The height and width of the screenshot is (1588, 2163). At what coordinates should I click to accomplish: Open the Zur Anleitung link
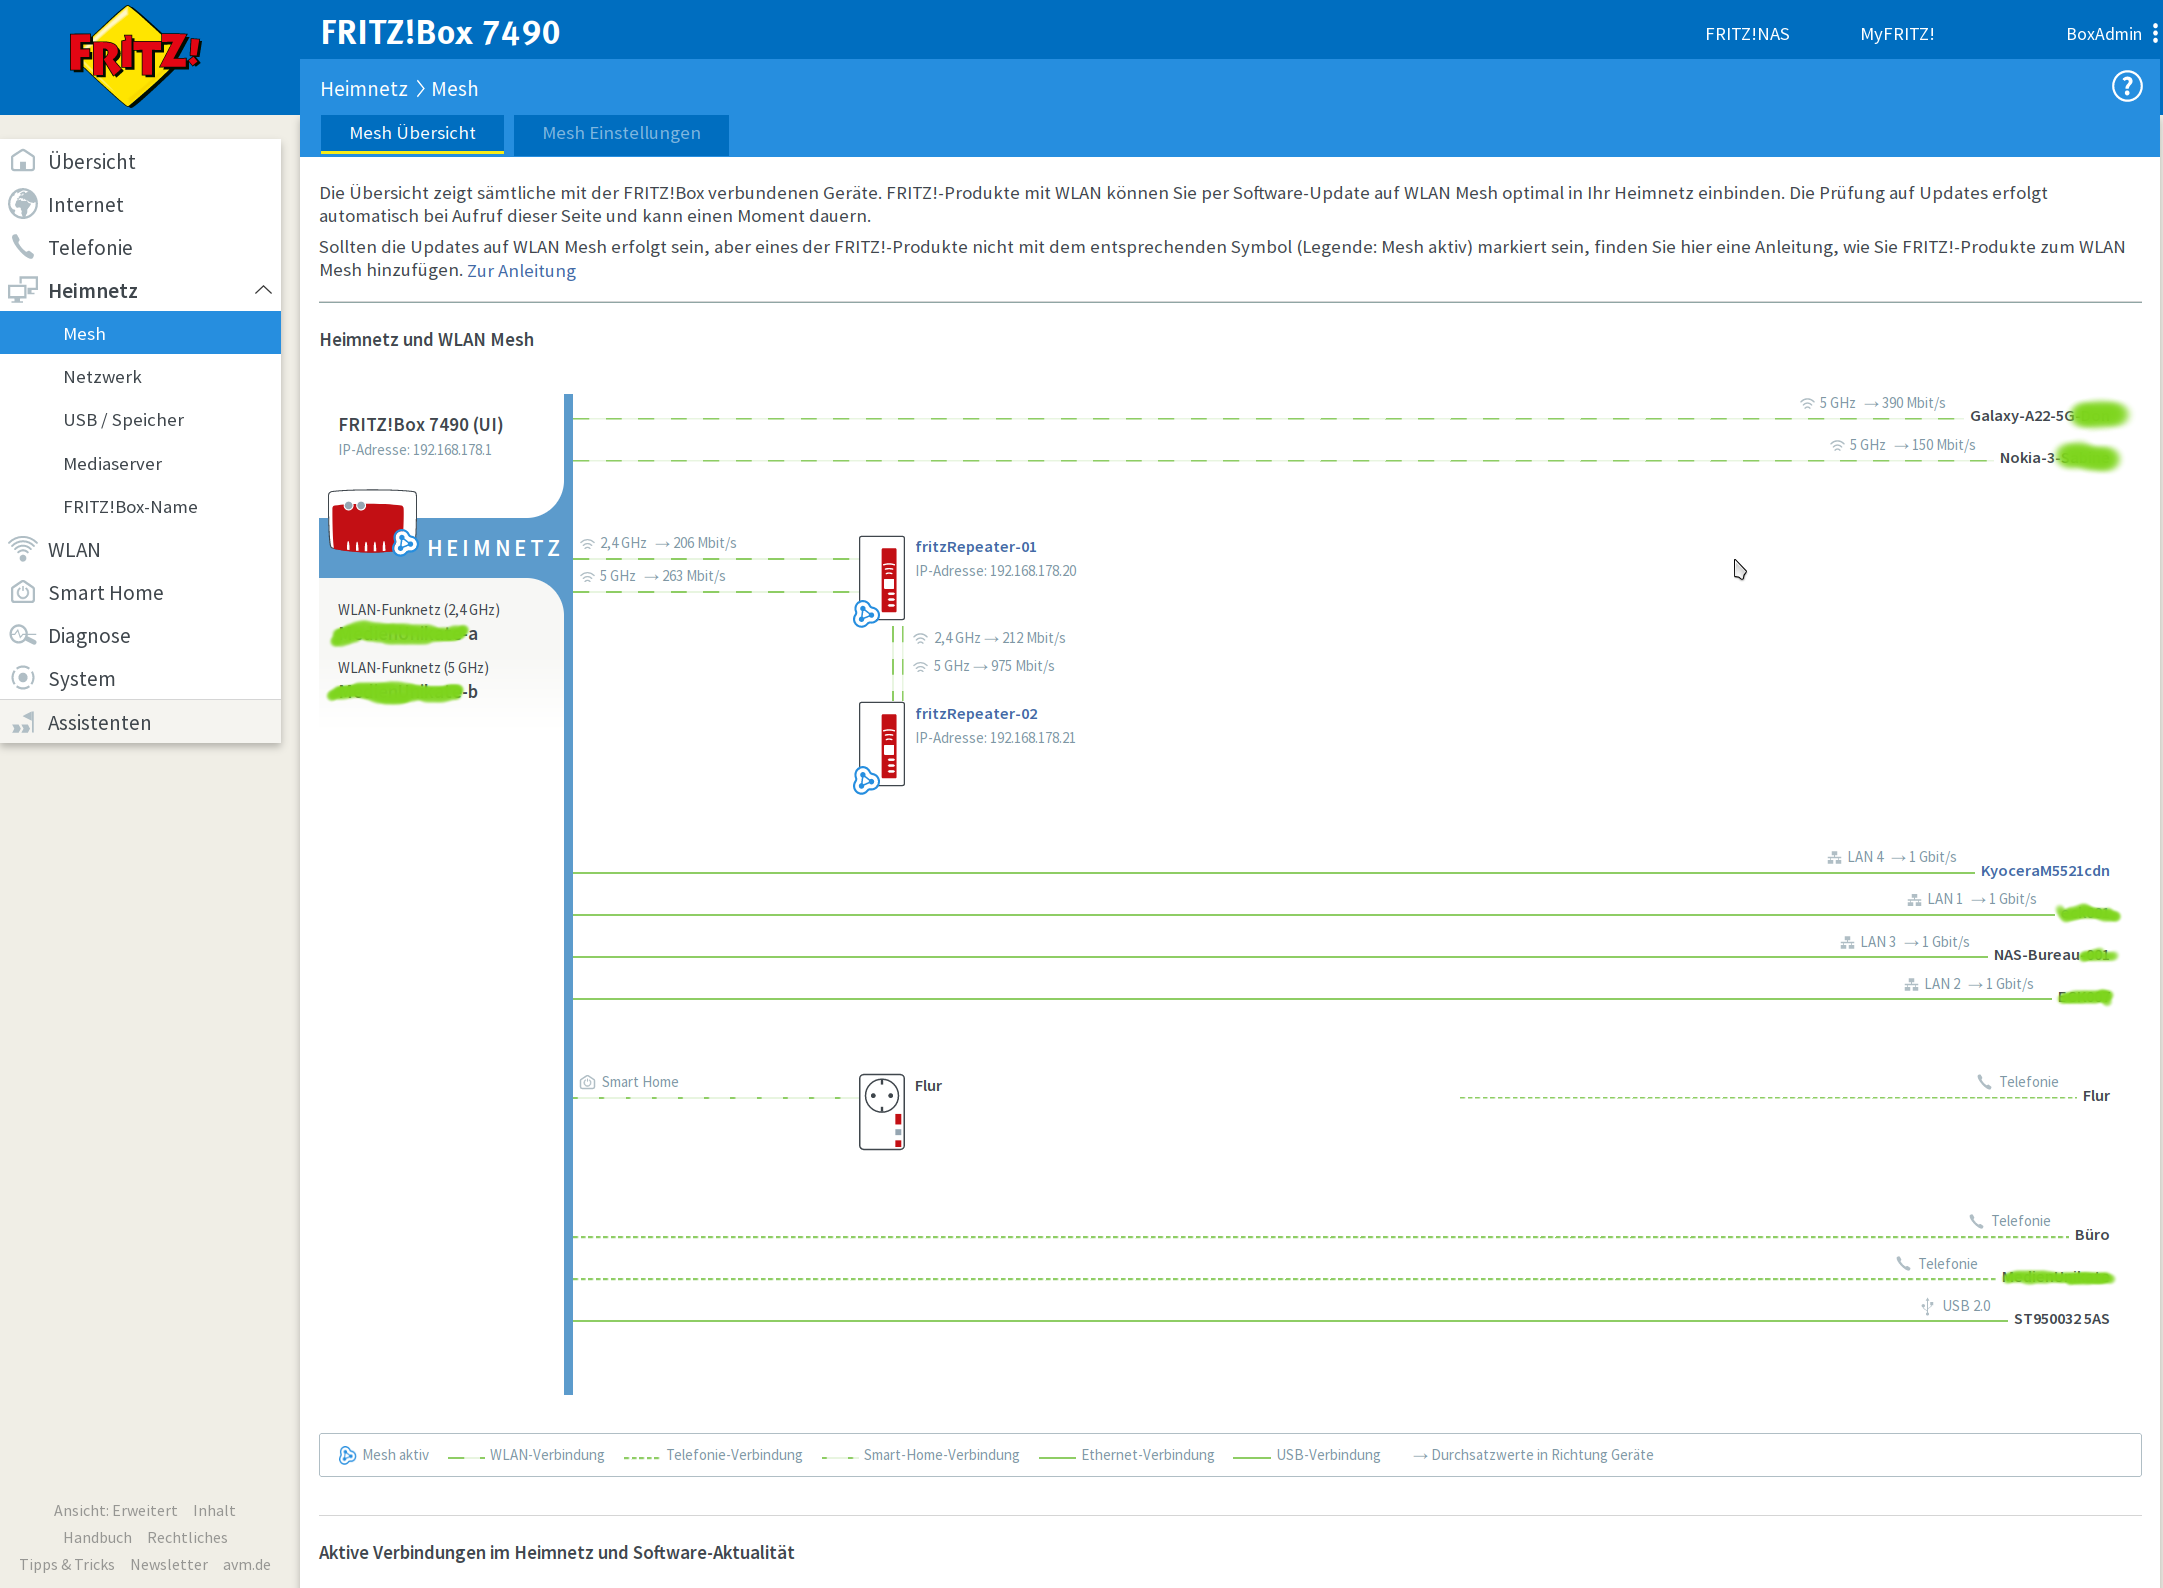click(521, 271)
